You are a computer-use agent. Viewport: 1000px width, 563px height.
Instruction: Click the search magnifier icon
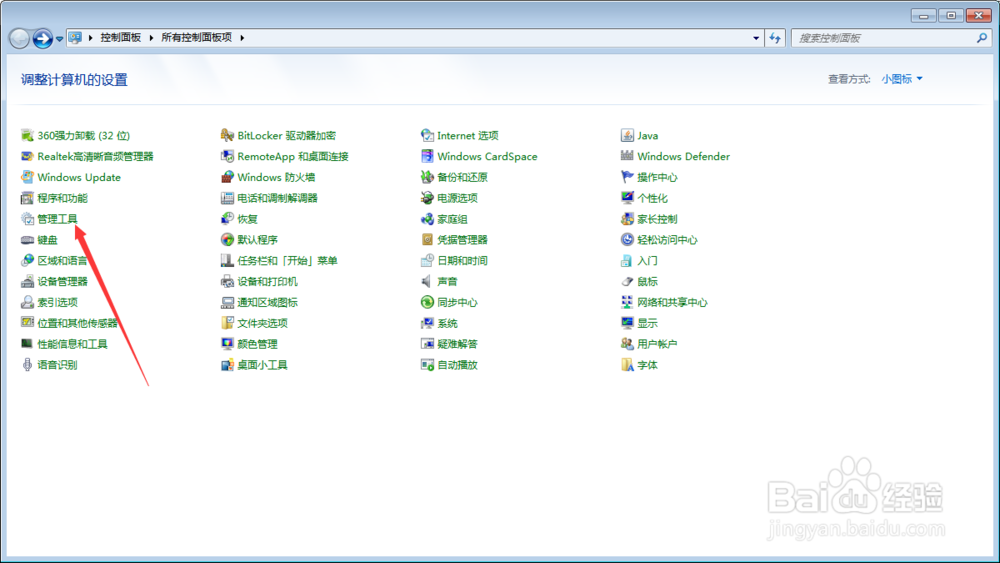click(982, 38)
